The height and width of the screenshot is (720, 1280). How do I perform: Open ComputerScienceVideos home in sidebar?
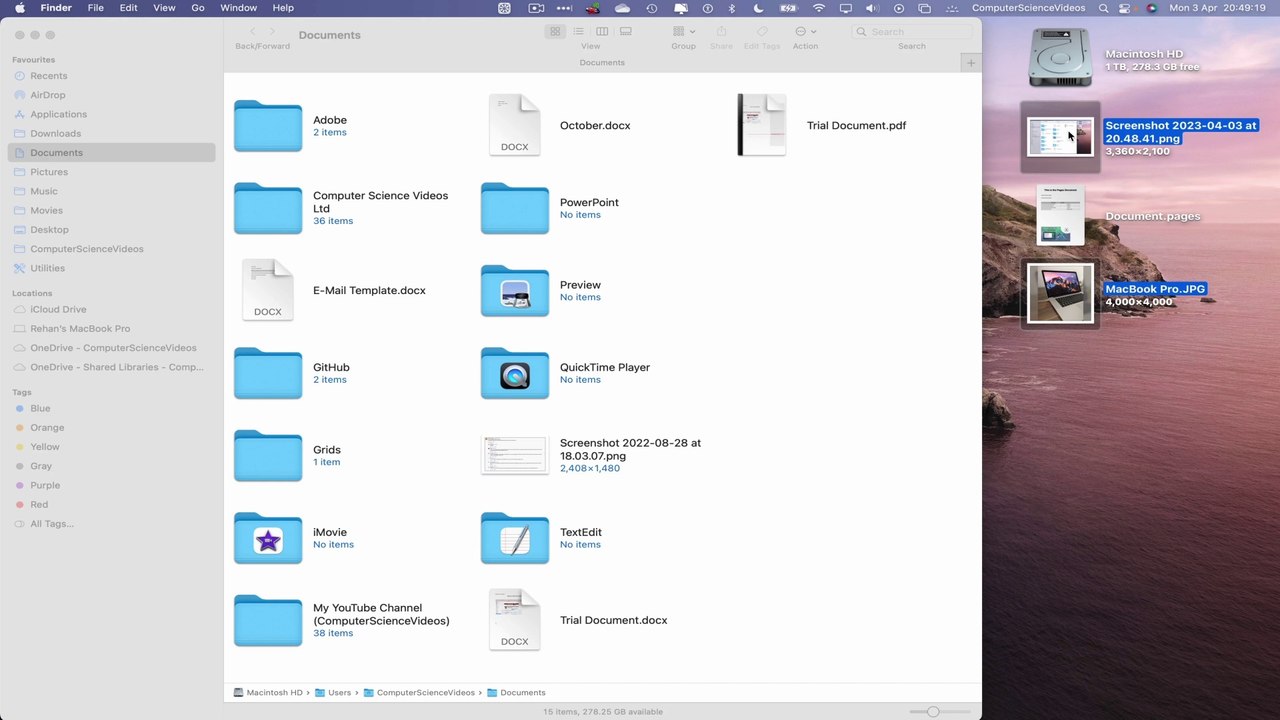point(111,249)
